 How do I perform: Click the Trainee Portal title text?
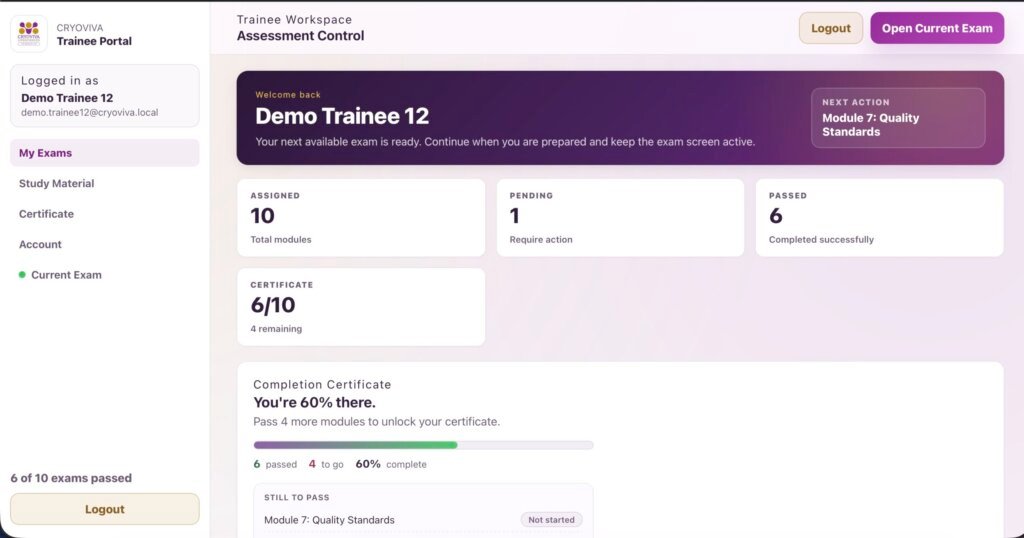click(94, 41)
